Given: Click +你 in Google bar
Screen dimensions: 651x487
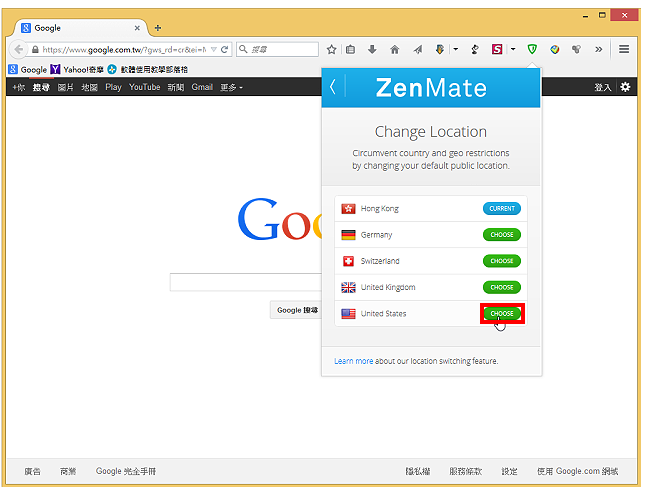Looking at the screenshot, I should [x=19, y=87].
